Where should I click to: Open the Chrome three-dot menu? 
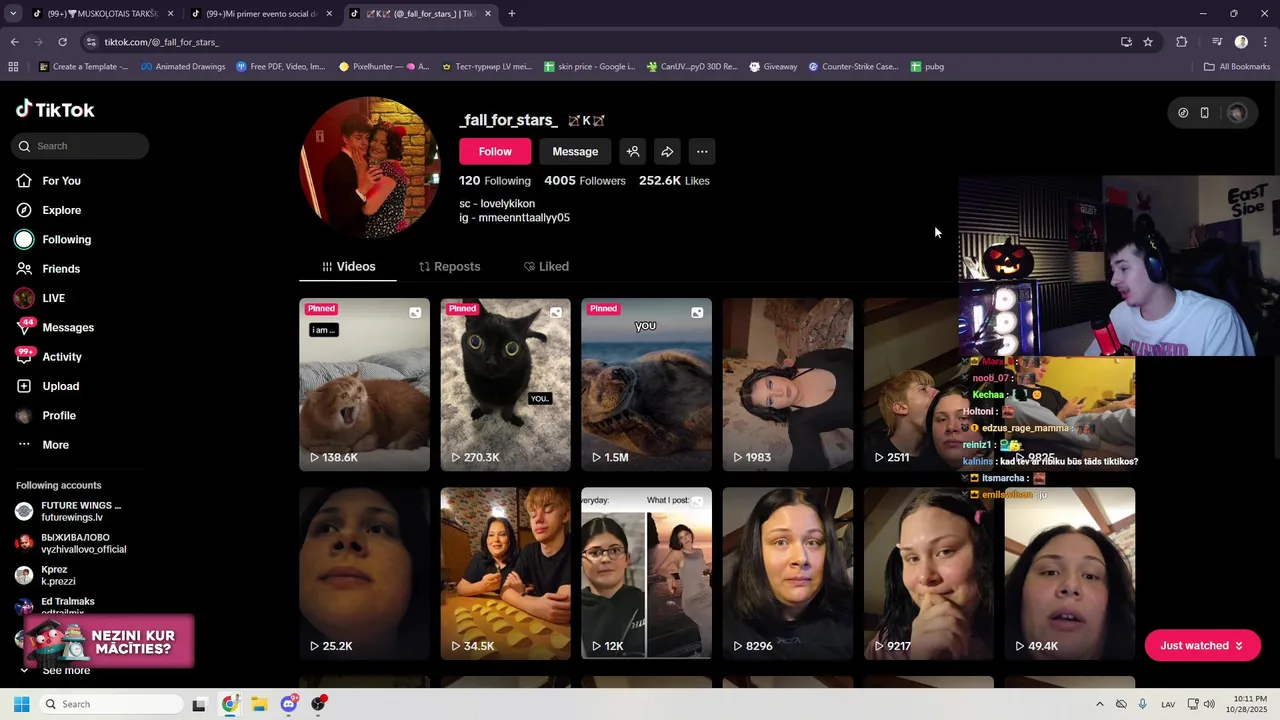1266,42
